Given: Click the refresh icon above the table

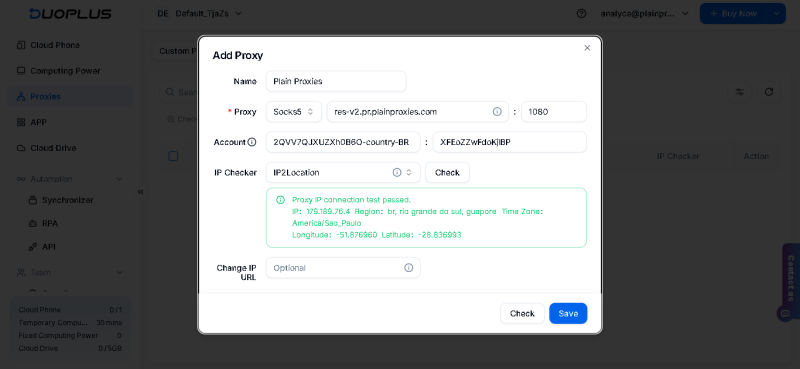Looking at the screenshot, I should coord(769,92).
